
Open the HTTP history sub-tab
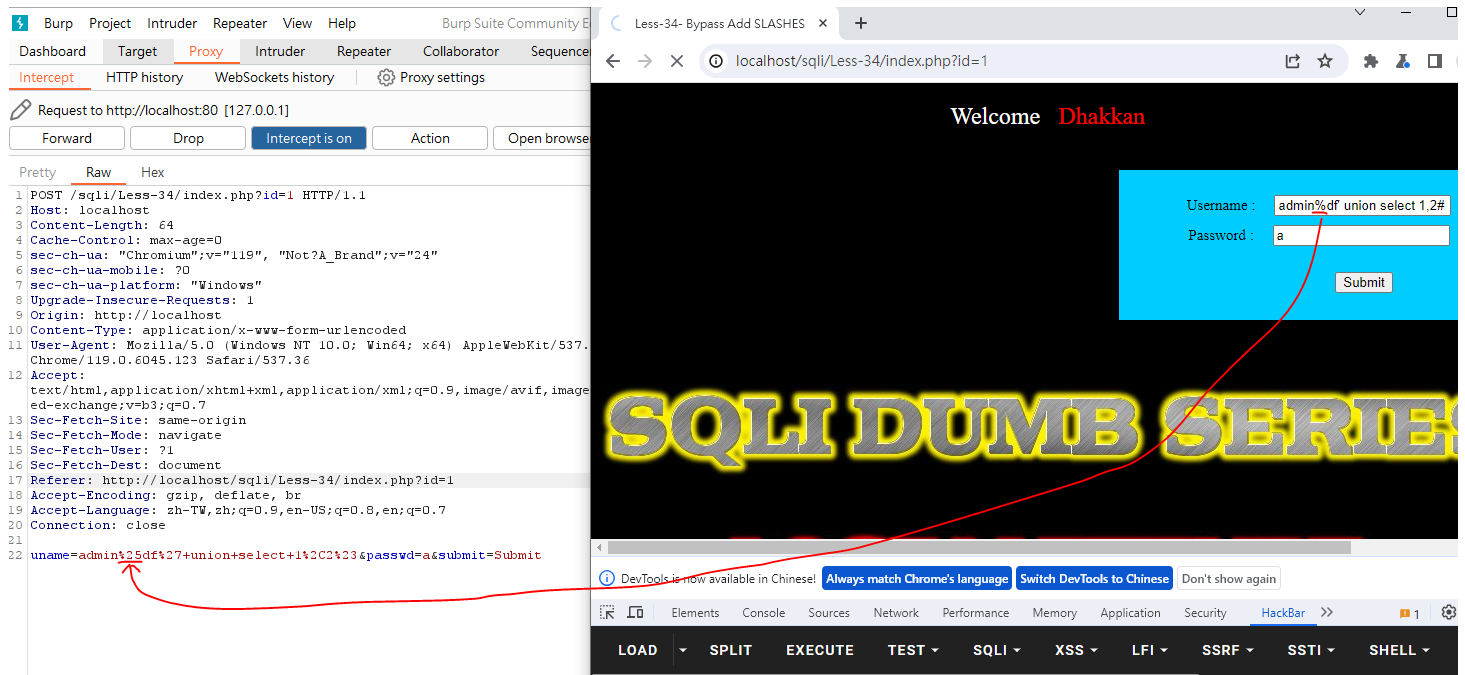(x=145, y=77)
